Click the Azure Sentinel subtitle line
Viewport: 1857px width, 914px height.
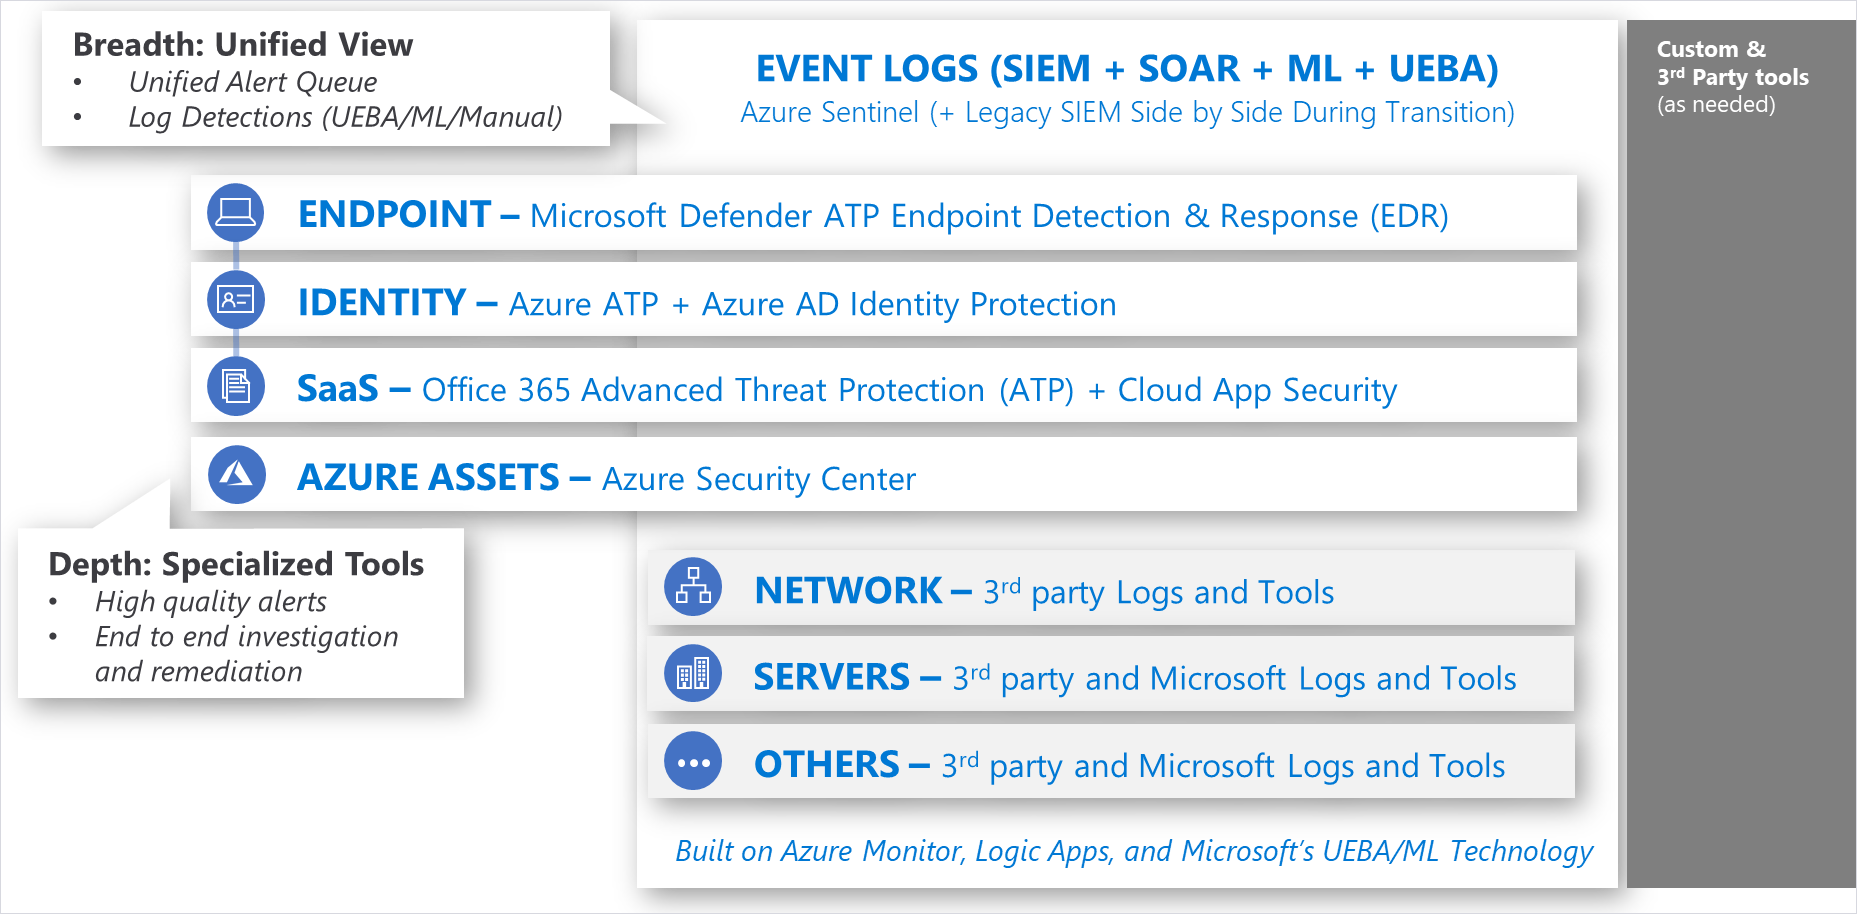pyautogui.click(x=1127, y=112)
